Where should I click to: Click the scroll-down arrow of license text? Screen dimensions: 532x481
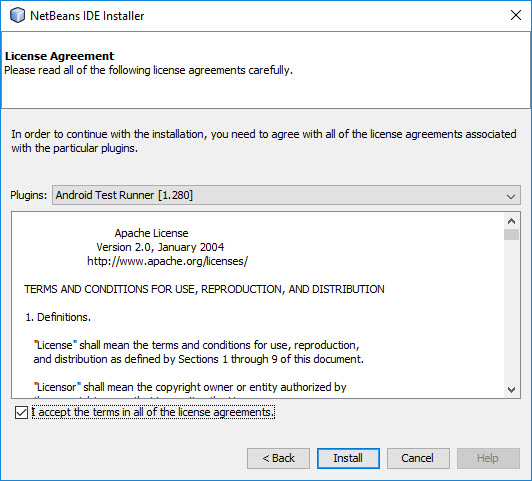click(511, 390)
